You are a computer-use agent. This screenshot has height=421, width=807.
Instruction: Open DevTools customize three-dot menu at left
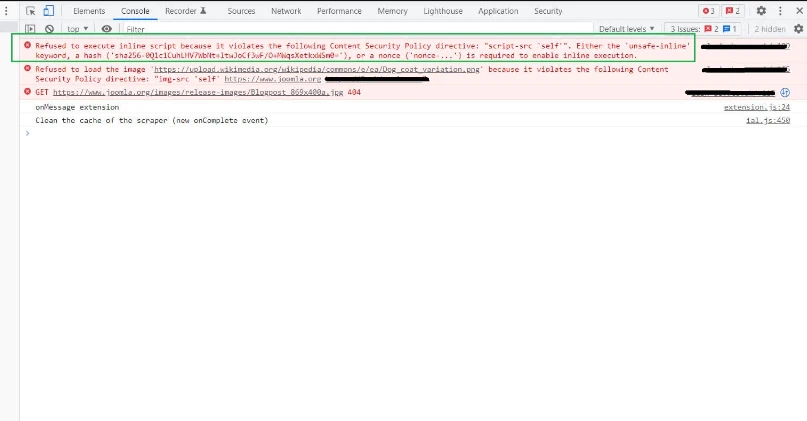[6, 11]
